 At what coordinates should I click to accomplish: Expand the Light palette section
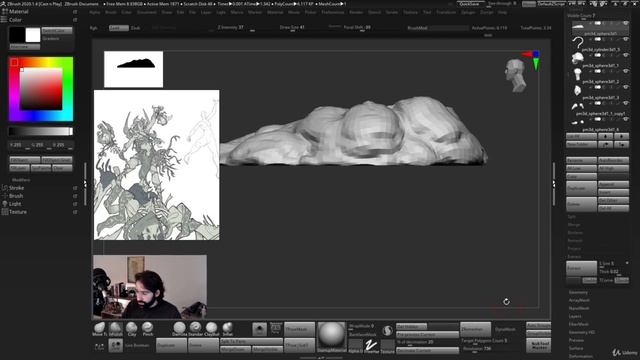[15, 204]
